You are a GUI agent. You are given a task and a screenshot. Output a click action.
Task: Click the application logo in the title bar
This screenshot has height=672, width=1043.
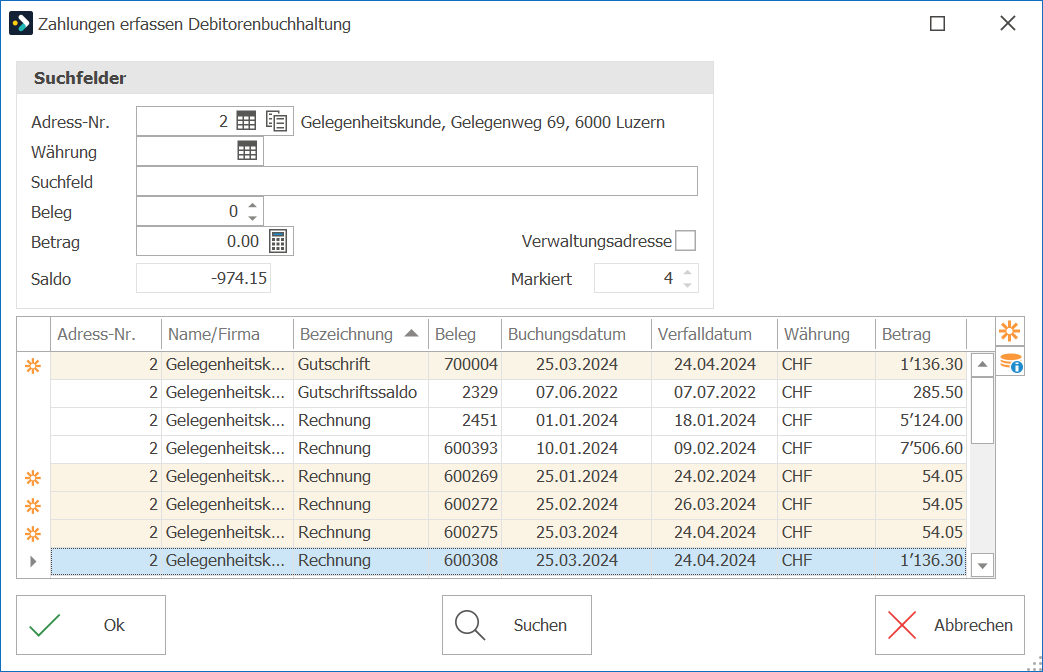pos(21,23)
